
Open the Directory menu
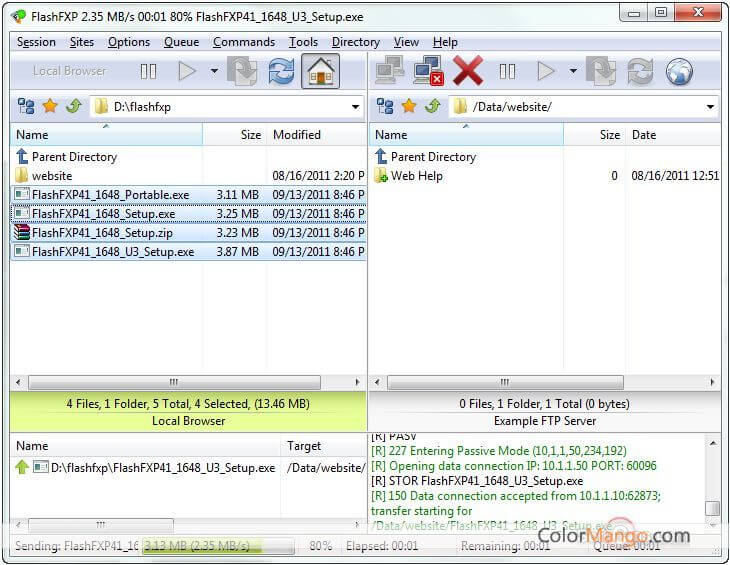(356, 42)
